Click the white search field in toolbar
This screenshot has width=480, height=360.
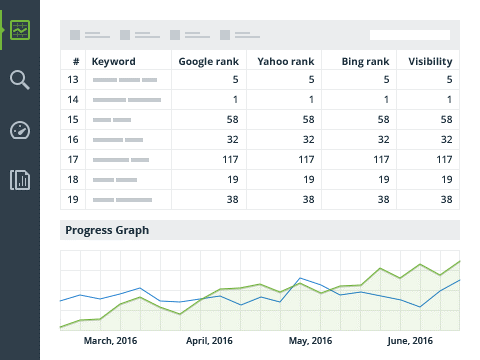coord(410,35)
